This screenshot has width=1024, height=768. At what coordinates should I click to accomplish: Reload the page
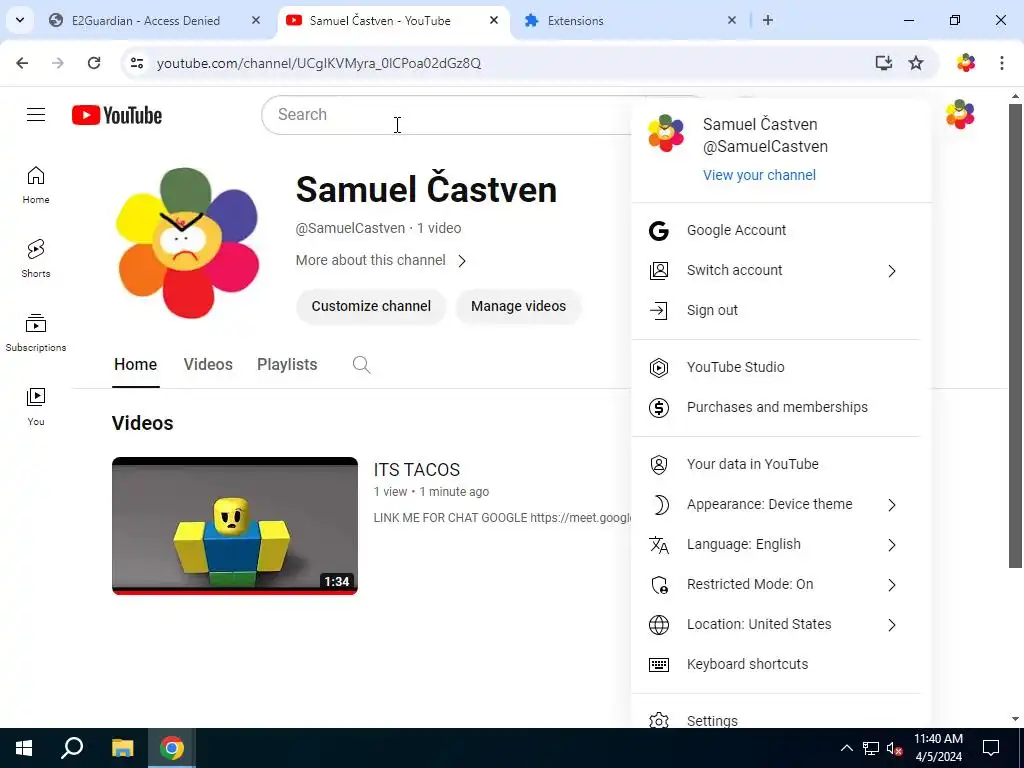(94, 63)
